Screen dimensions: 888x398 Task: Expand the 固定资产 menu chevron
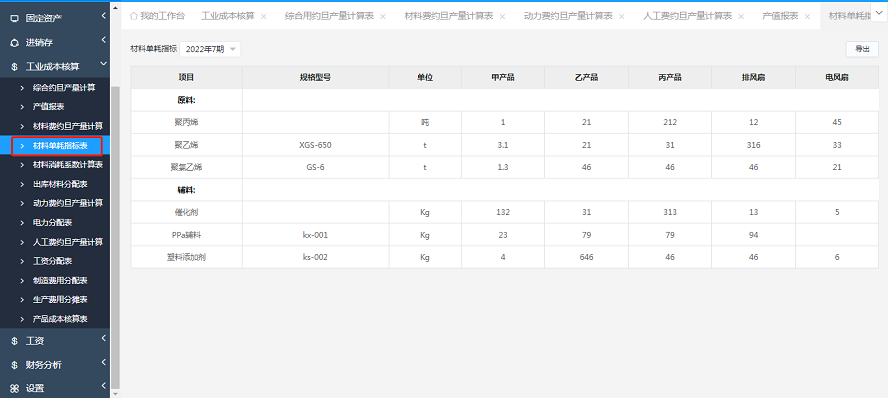[104, 16]
